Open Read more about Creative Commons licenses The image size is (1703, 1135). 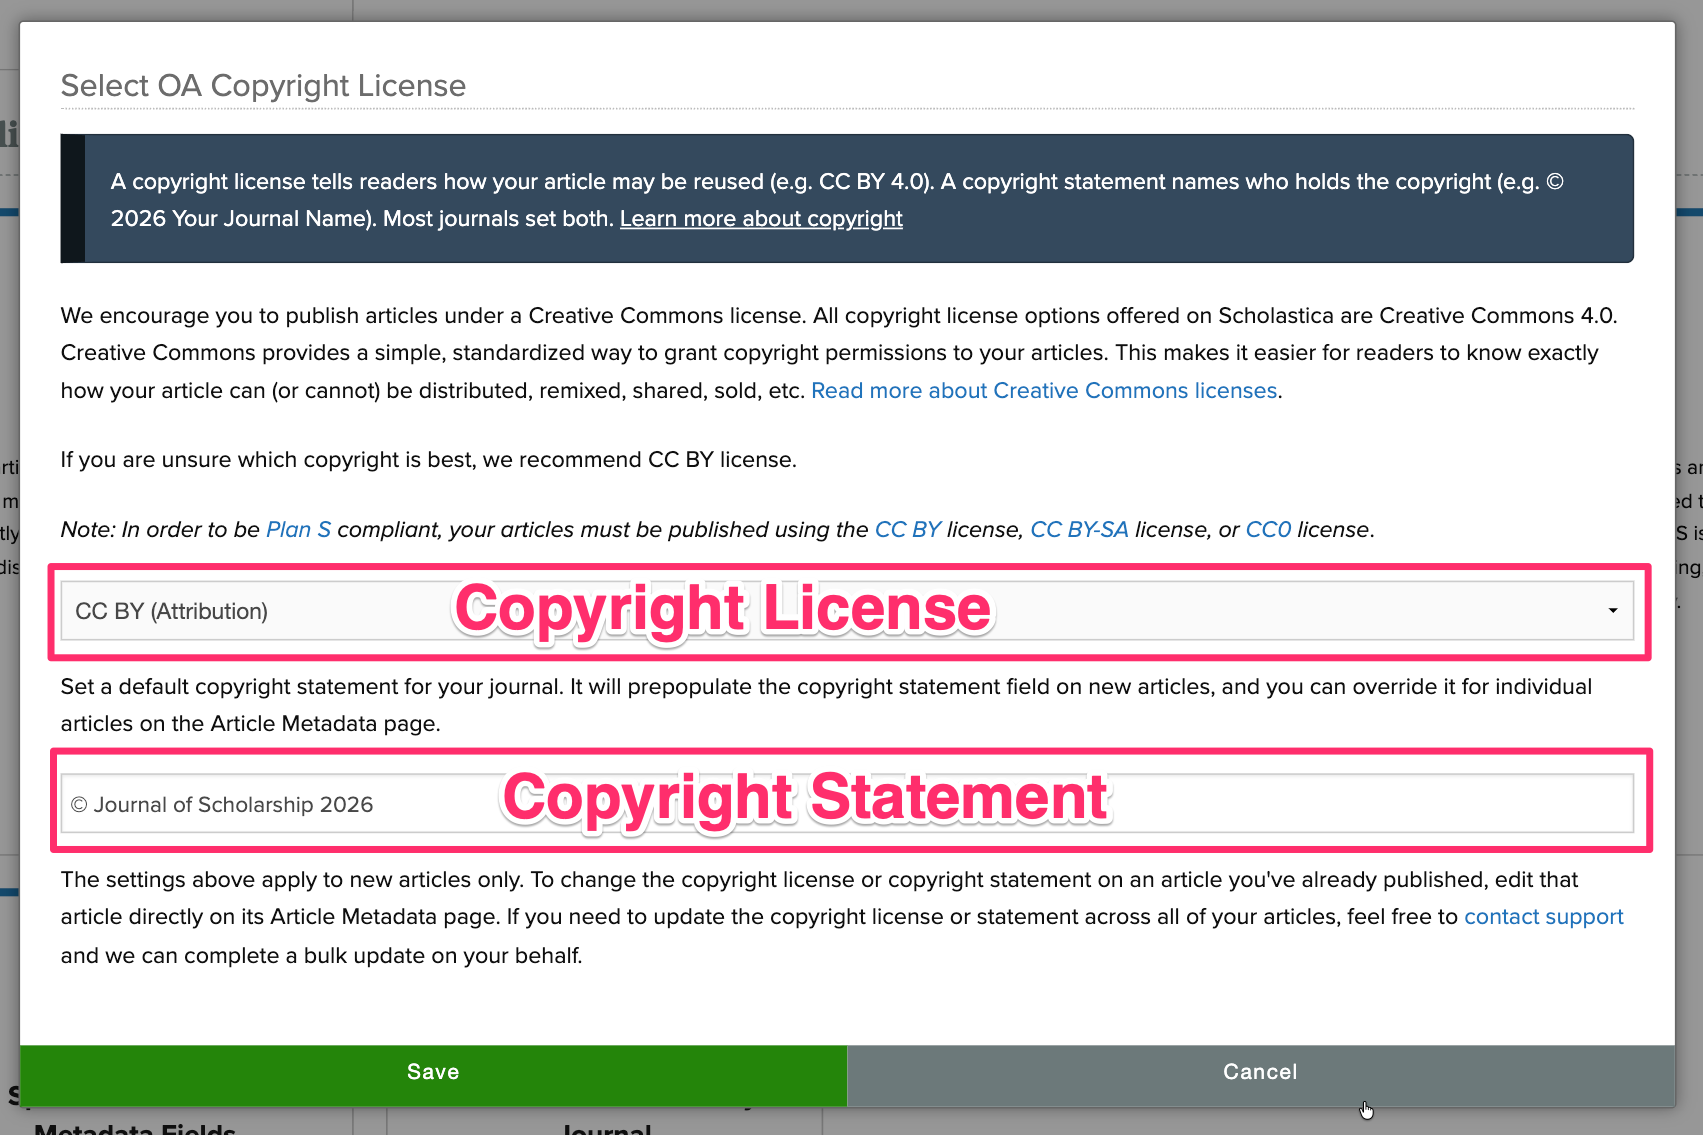click(x=1044, y=391)
